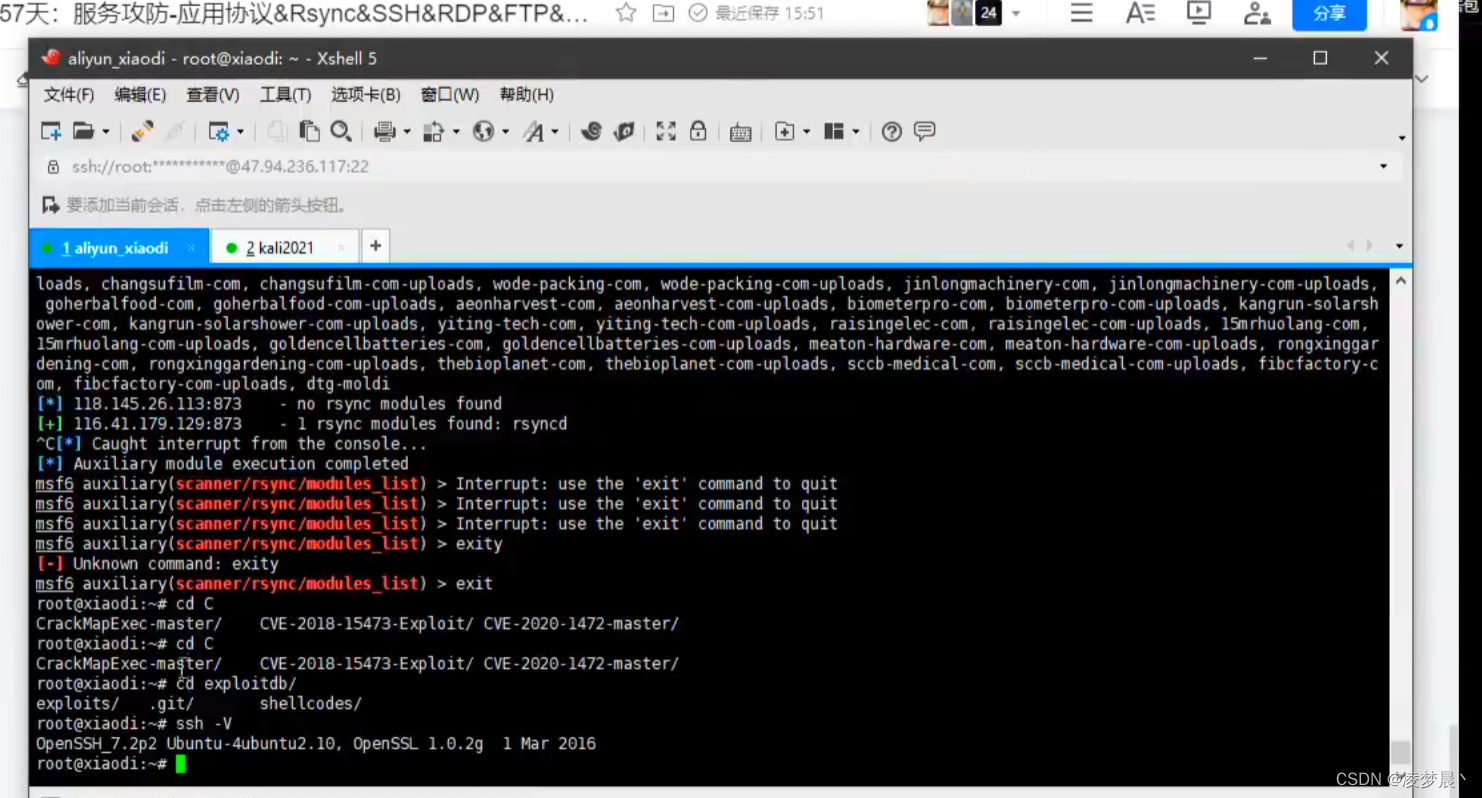Image resolution: width=1482 pixels, height=798 pixels.
Task: Expand the ssh address bar dropdown
Action: 1383,166
